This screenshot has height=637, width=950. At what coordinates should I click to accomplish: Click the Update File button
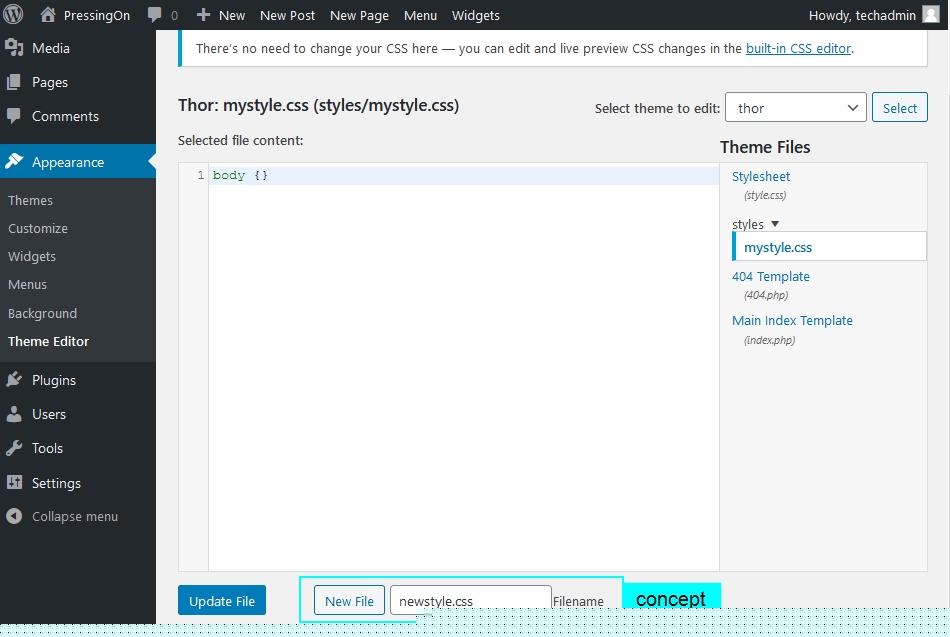[x=222, y=600]
